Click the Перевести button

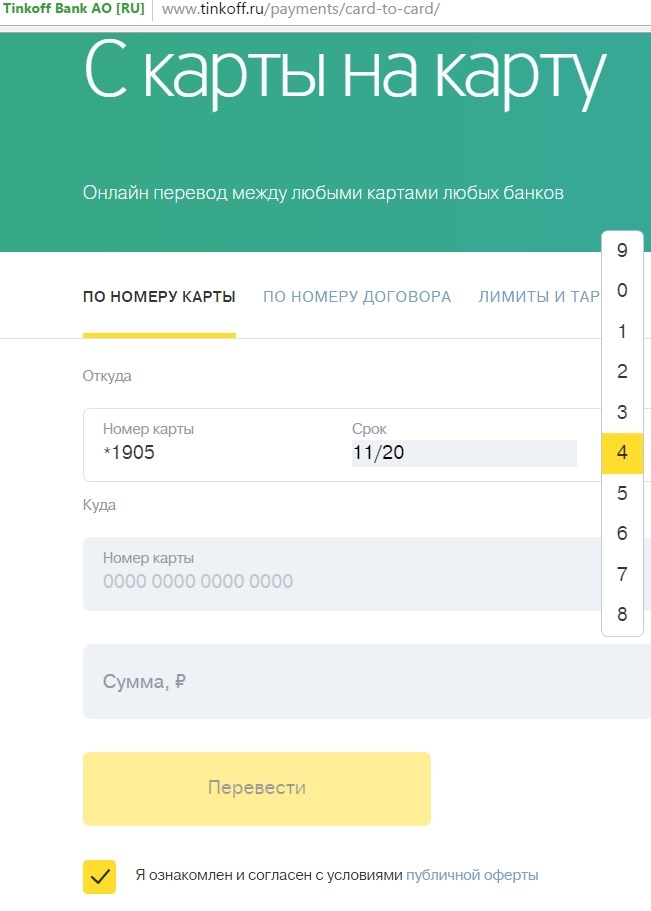(257, 788)
